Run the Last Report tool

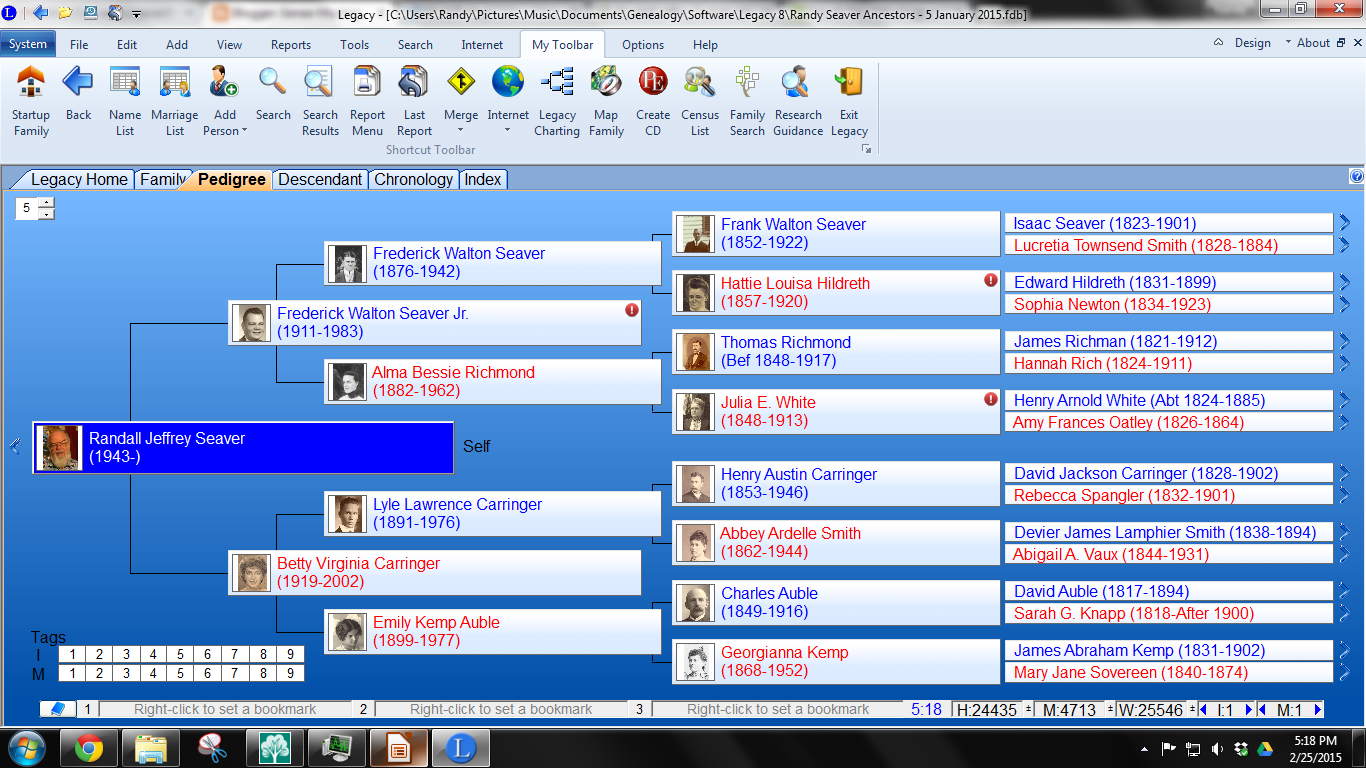[x=414, y=101]
